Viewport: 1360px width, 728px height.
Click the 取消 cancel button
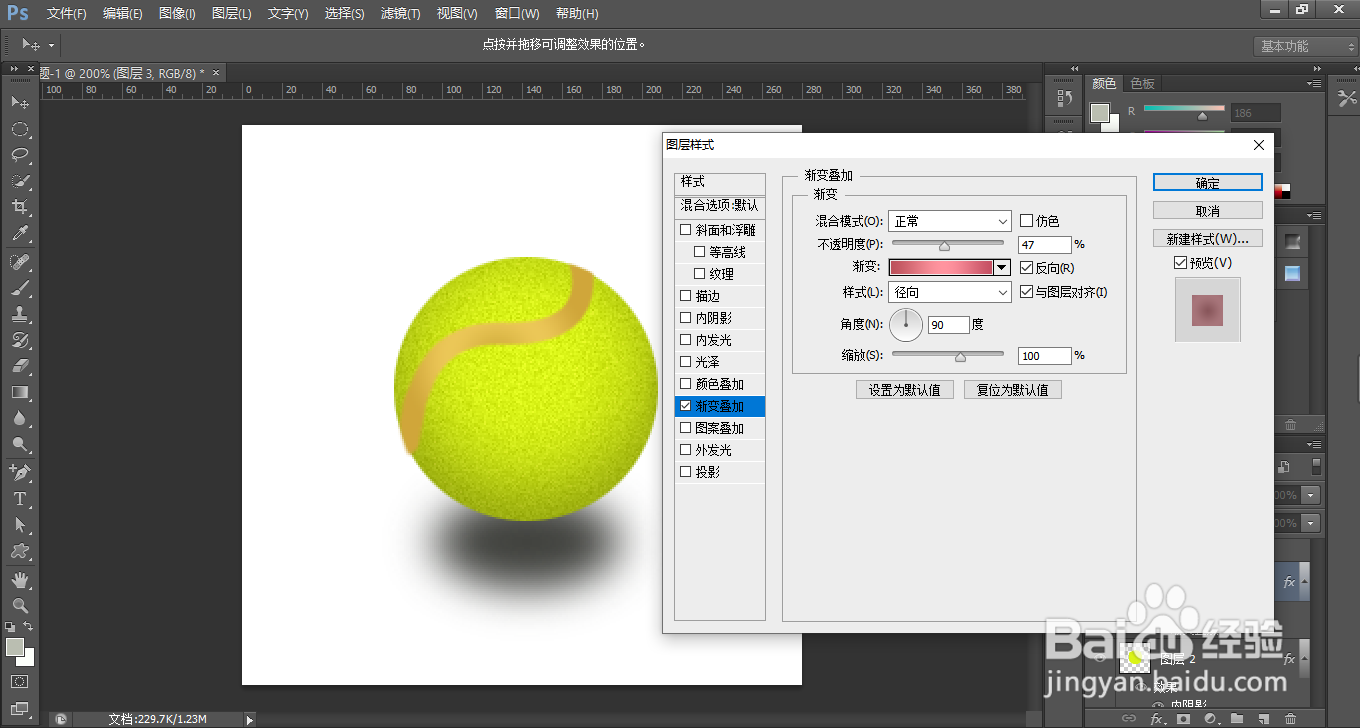pyautogui.click(x=1208, y=211)
